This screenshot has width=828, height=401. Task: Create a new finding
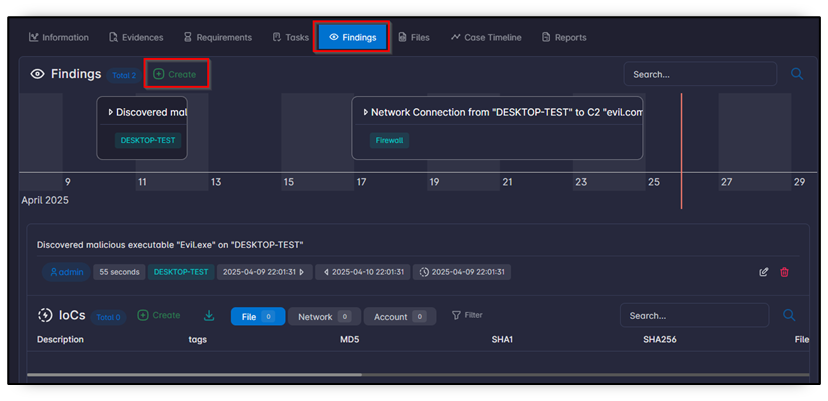point(175,74)
